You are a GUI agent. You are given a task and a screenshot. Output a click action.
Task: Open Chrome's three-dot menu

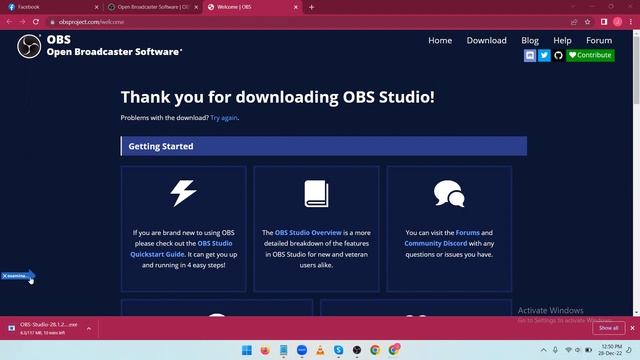coord(631,22)
